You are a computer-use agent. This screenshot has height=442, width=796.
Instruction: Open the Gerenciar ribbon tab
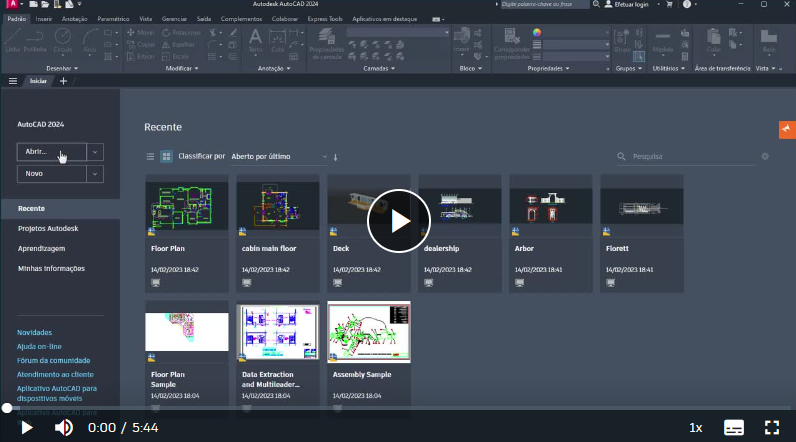click(x=174, y=19)
